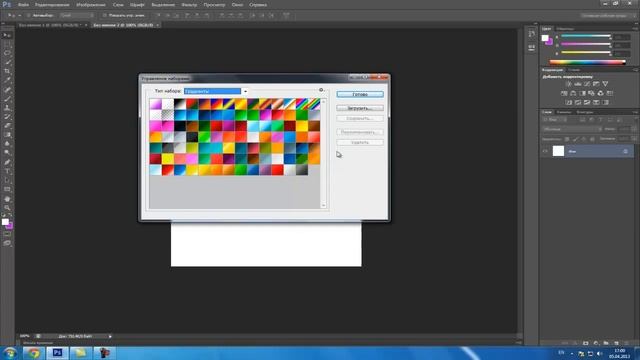
Task: Open the collapsed History panel icon
Action: pyautogui.click(x=531, y=34)
